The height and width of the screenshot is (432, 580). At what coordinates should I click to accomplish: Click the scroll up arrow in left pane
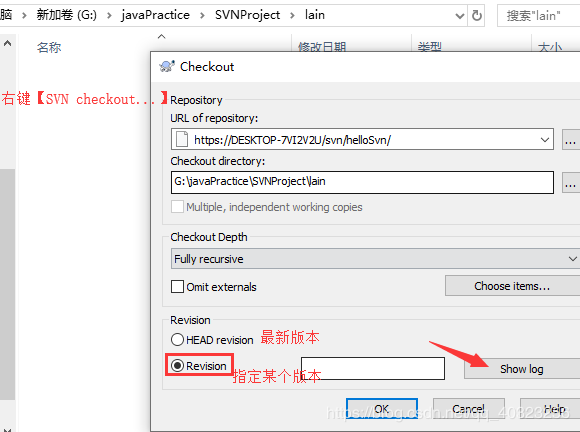[7, 43]
